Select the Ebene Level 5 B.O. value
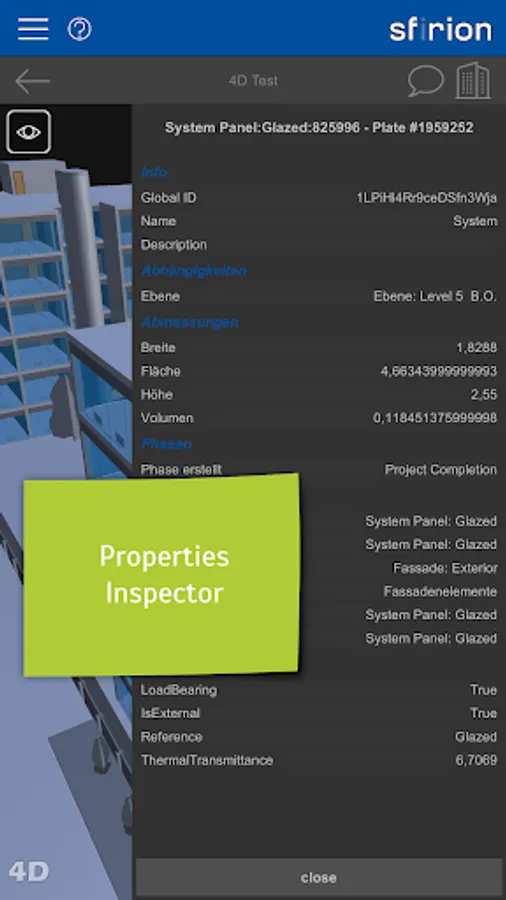The image size is (506, 900). click(x=435, y=296)
